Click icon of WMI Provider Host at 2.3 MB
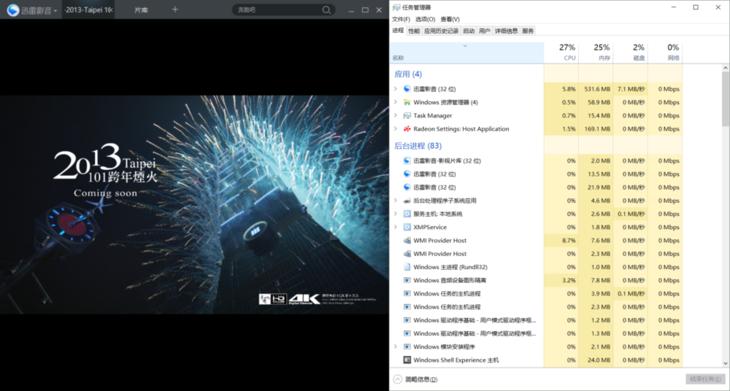Viewport: 730px width, 391px height. pos(407,254)
